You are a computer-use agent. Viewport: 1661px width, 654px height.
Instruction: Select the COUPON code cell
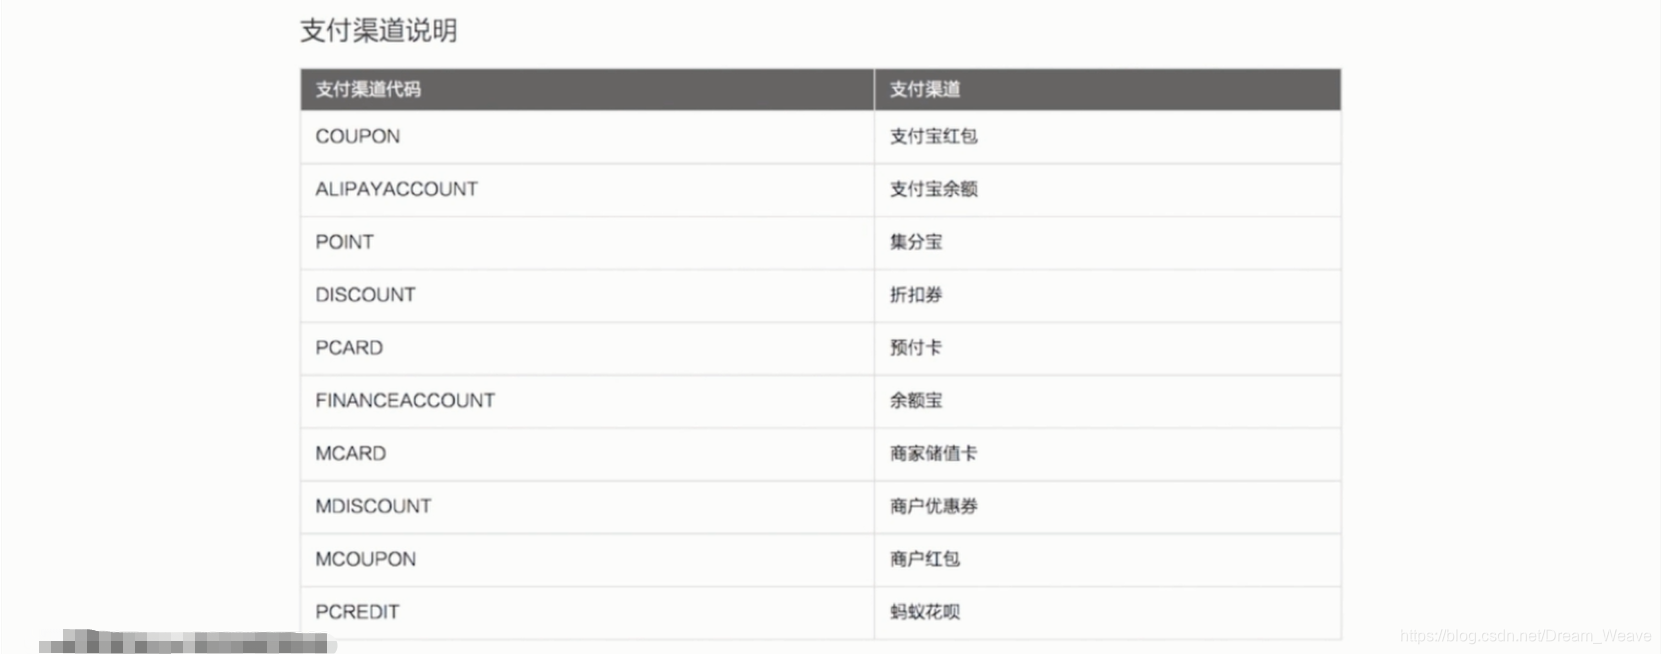pyautogui.click(x=358, y=136)
